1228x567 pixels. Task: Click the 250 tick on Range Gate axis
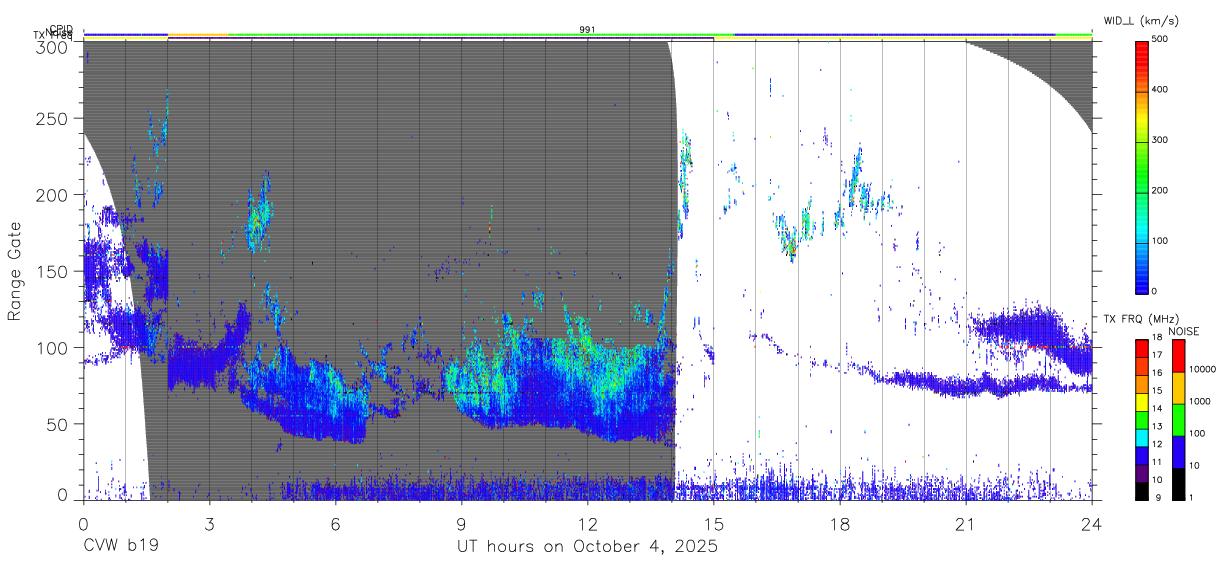coord(53,118)
